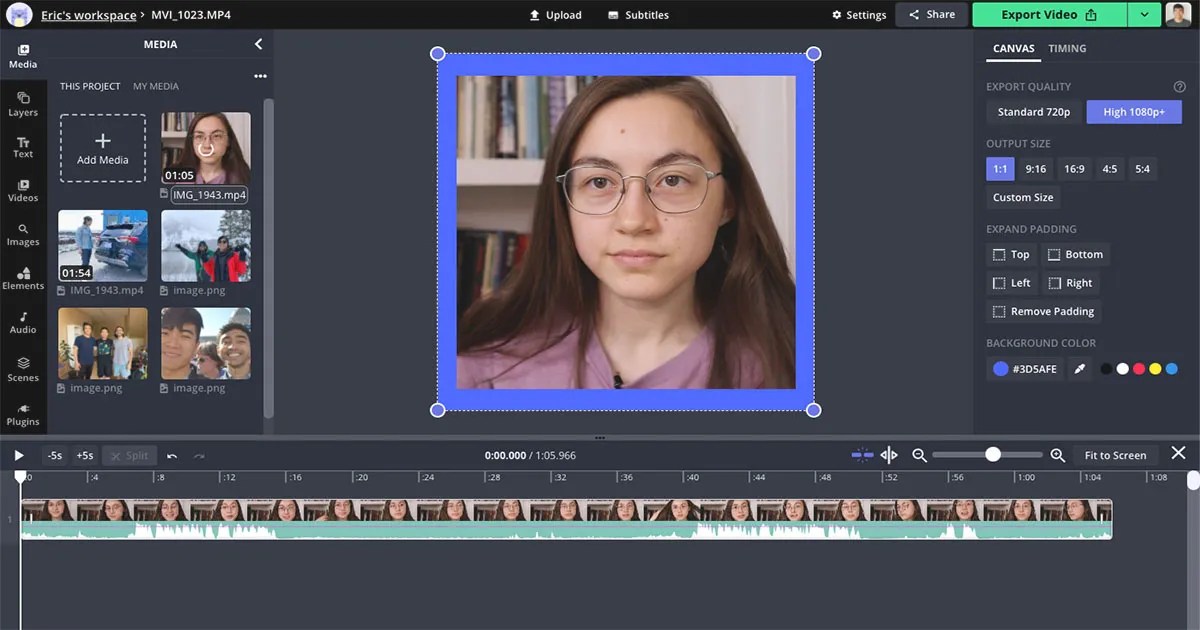Open the Plugins panel
This screenshot has height=630, width=1200.
(x=23, y=414)
